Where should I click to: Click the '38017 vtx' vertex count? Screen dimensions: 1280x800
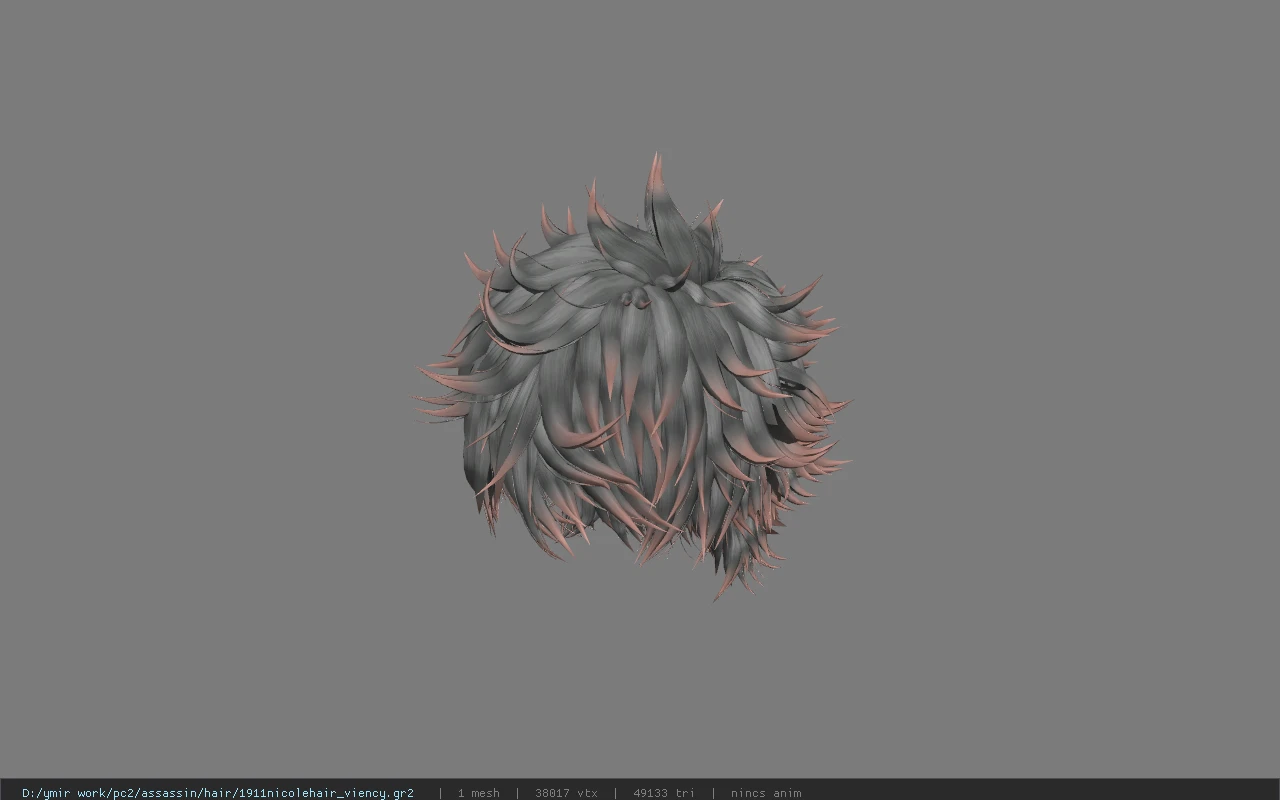566,793
